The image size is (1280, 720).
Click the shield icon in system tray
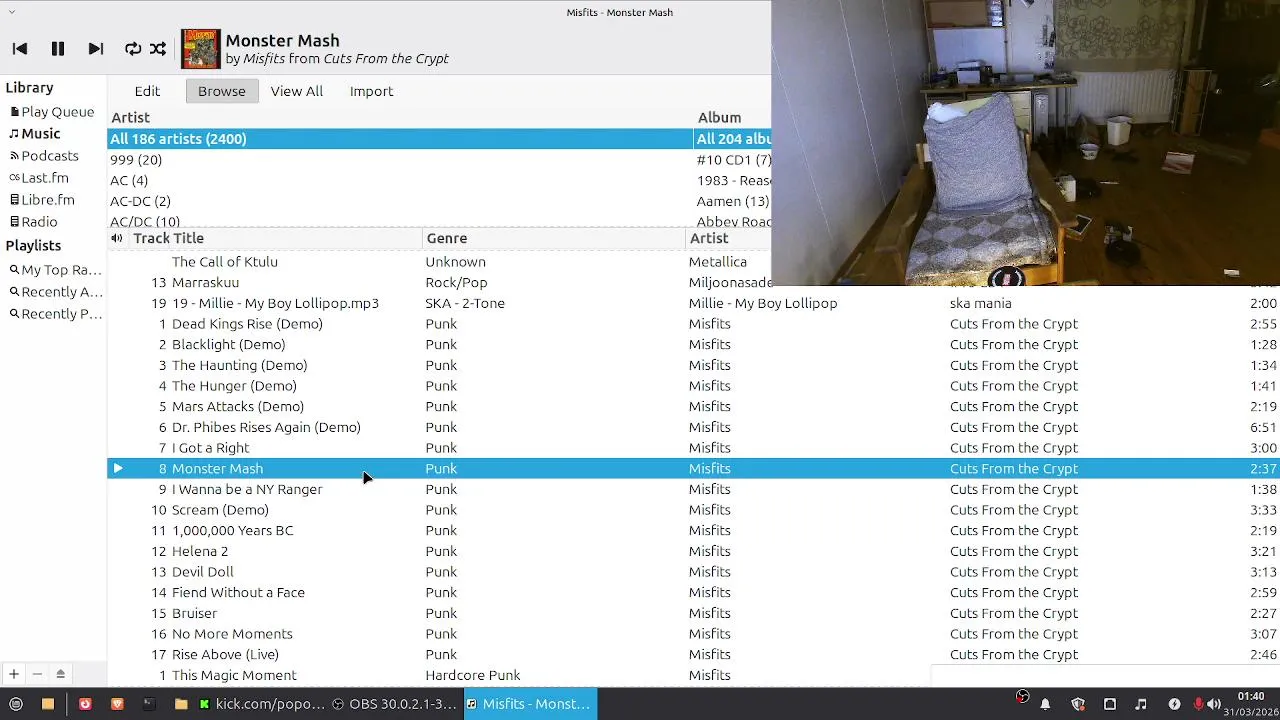(1078, 704)
